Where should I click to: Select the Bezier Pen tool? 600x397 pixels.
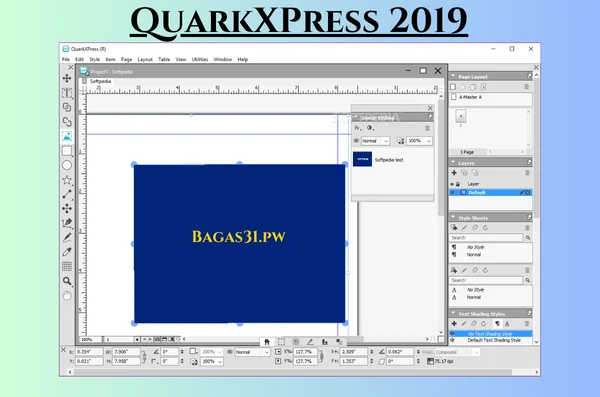(x=67, y=223)
